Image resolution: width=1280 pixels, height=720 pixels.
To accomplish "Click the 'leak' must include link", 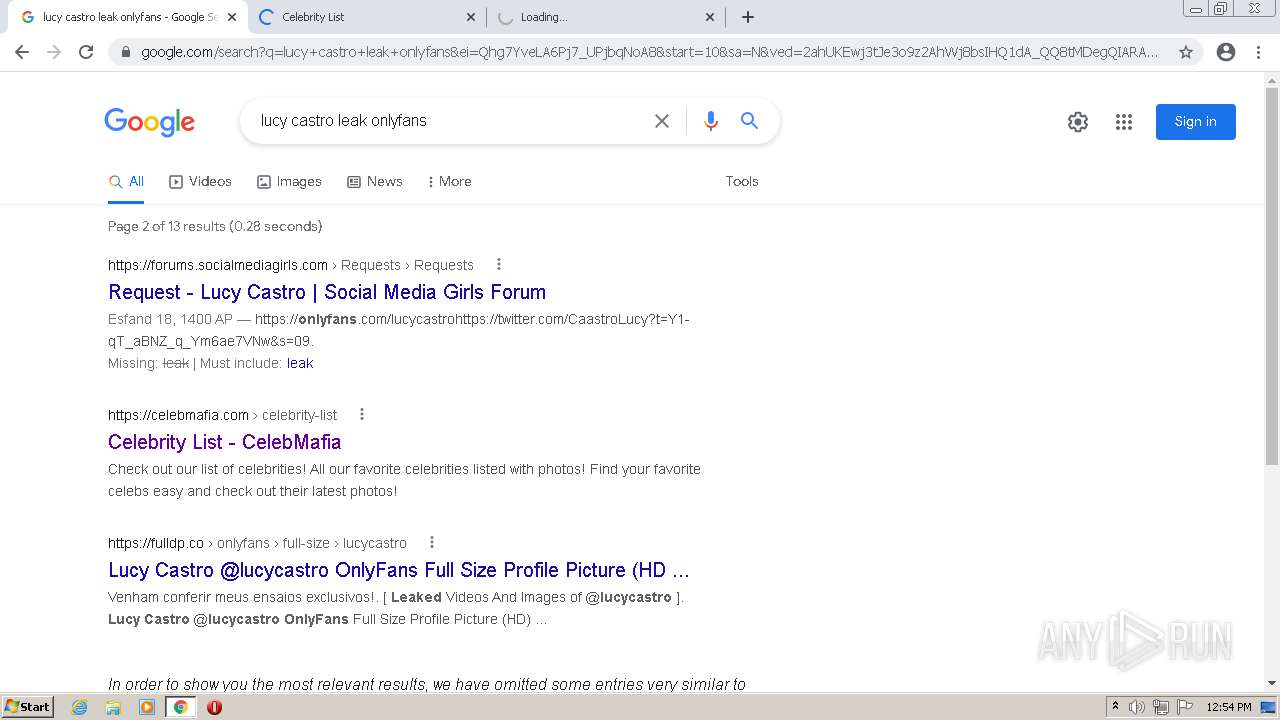I will coord(300,363).
